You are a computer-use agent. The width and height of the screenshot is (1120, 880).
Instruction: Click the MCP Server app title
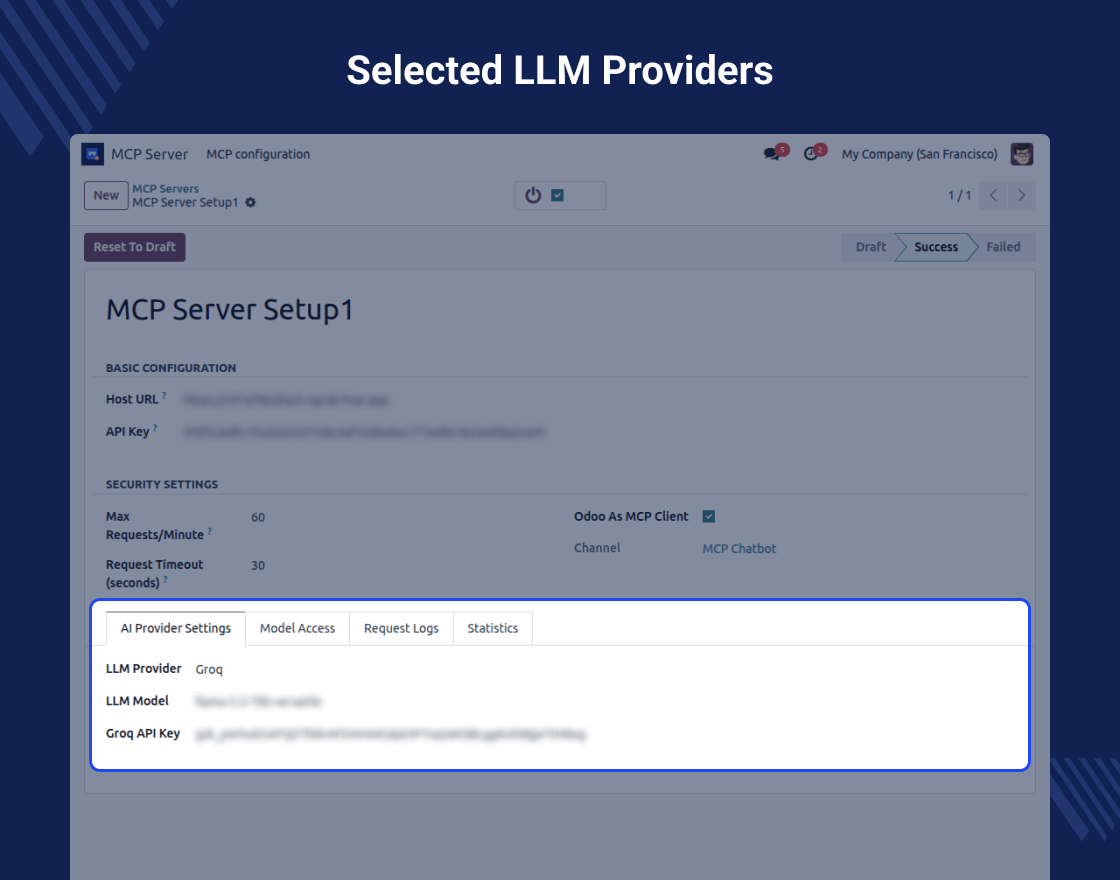coord(149,154)
